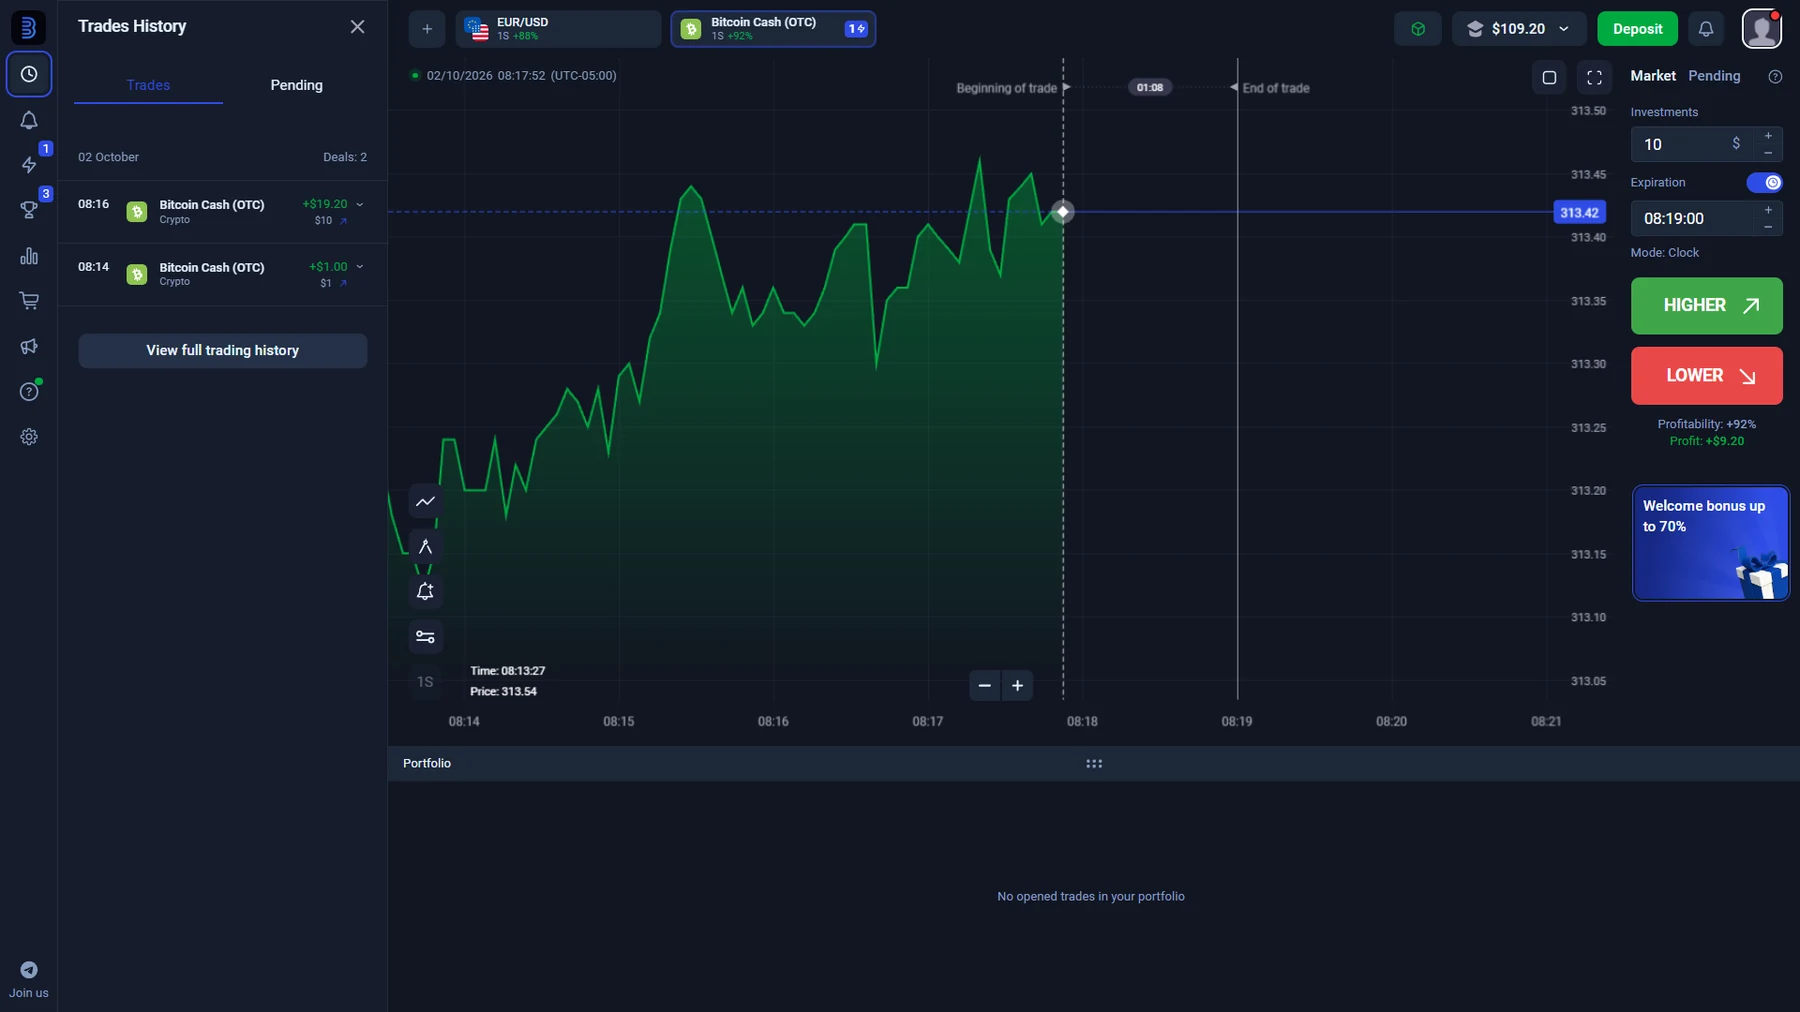Set a price alert bell icon
Image resolution: width=1800 pixels, height=1012 pixels.
(425, 591)
